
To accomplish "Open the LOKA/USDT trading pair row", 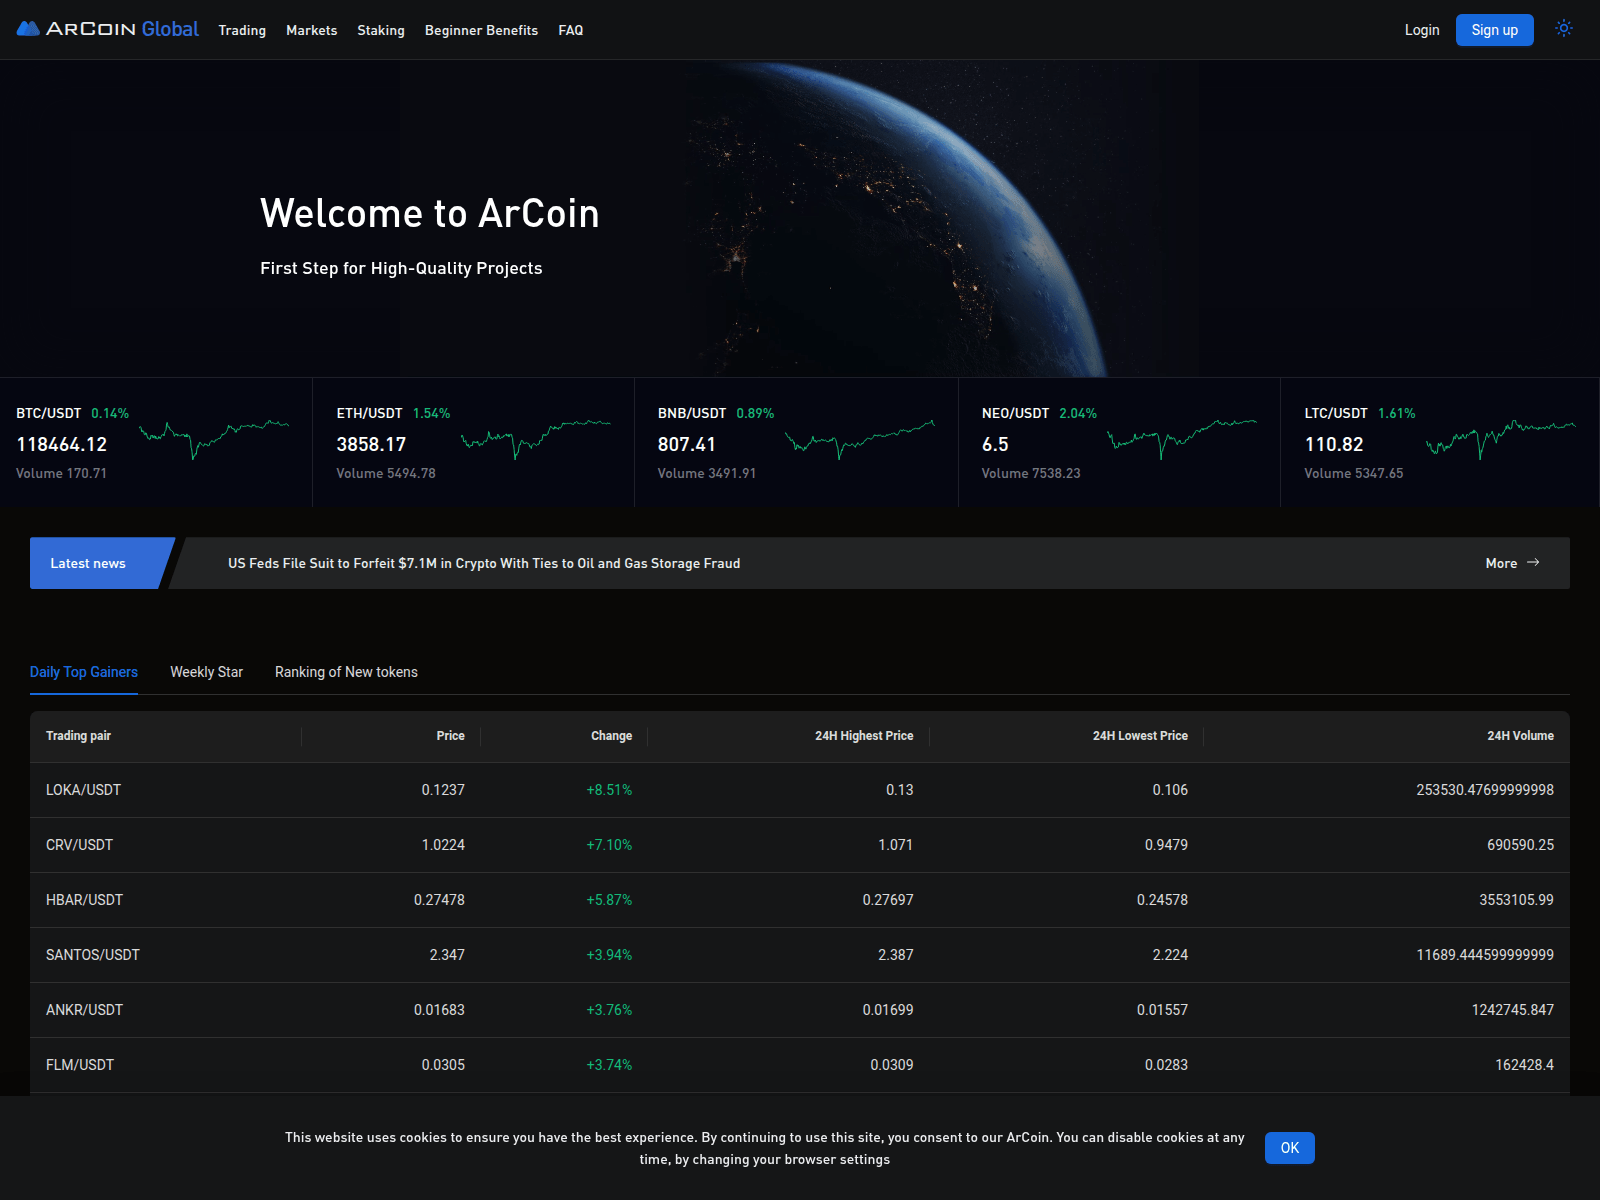I will (84, 790).
